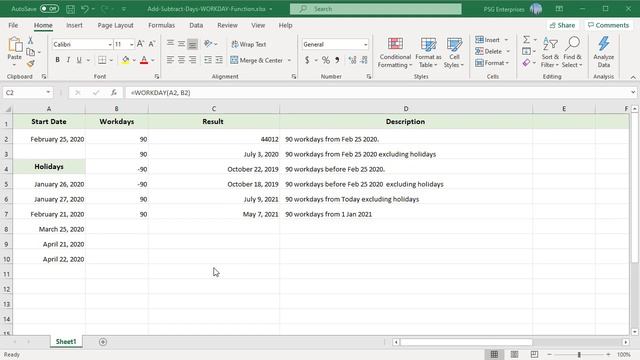Click the Increase Decimal icon

pyautogui.click(x=352, y=60)
